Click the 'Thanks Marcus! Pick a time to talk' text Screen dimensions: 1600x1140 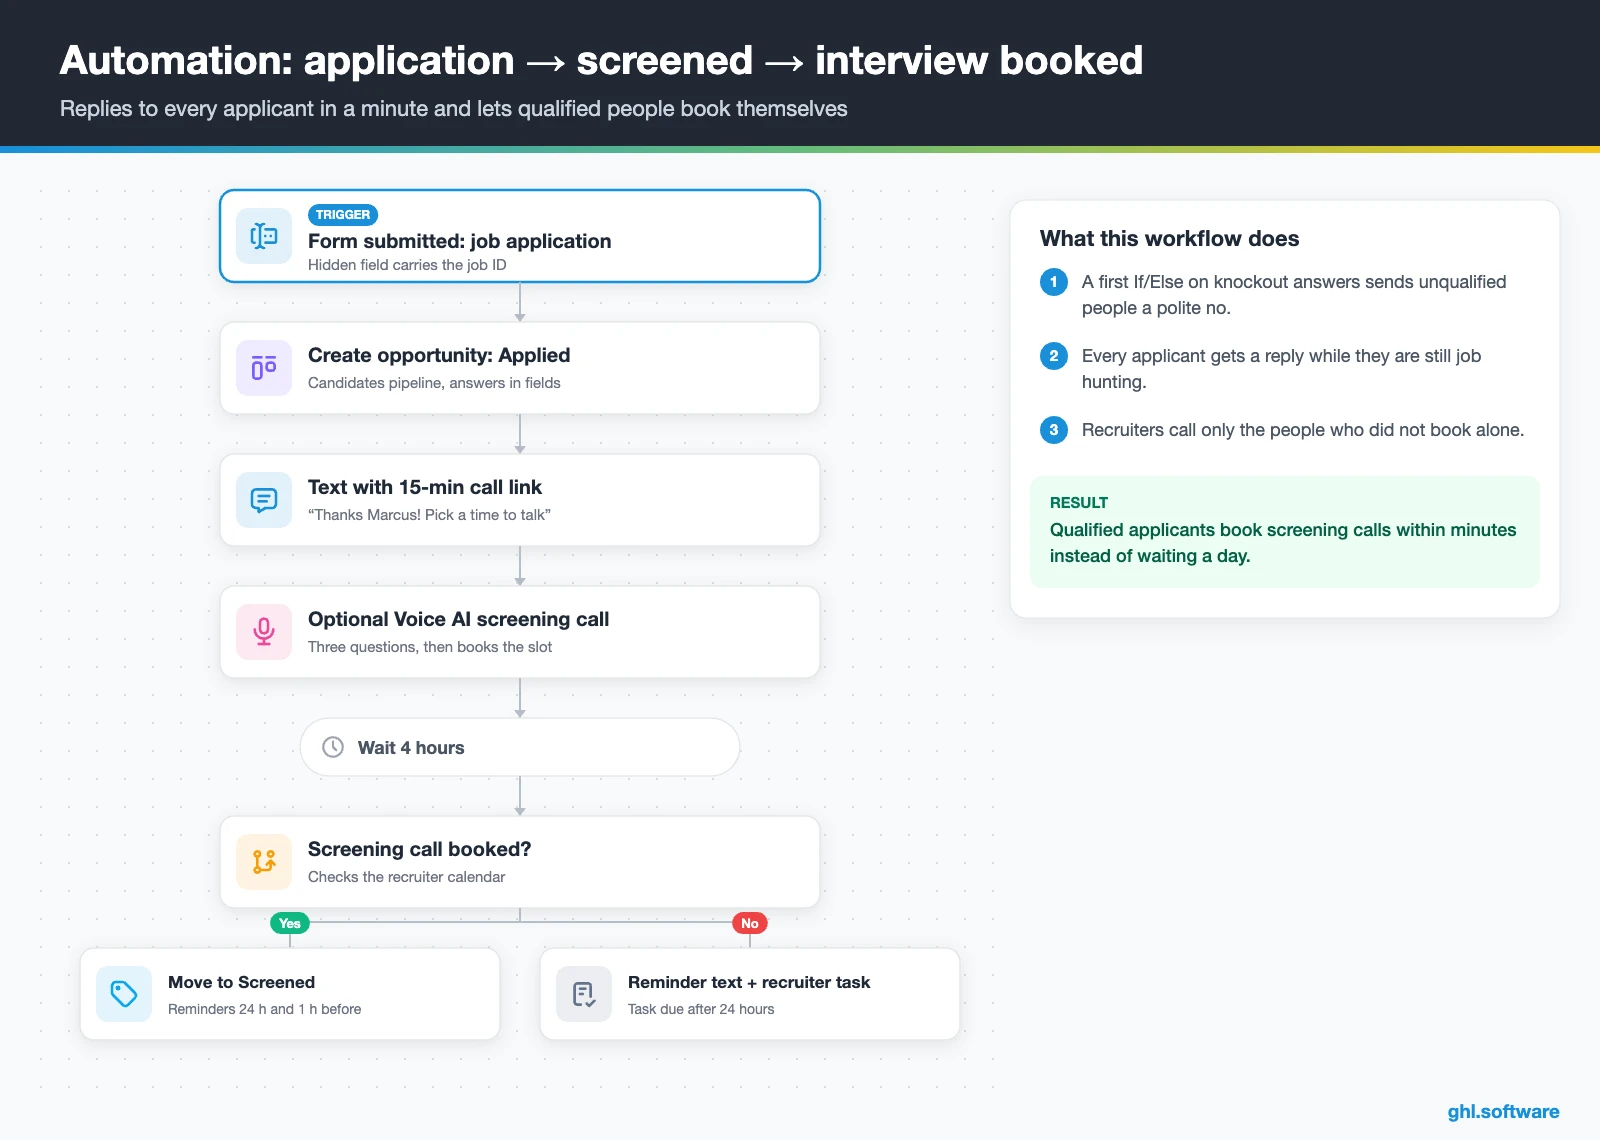[x=429, y=515]
